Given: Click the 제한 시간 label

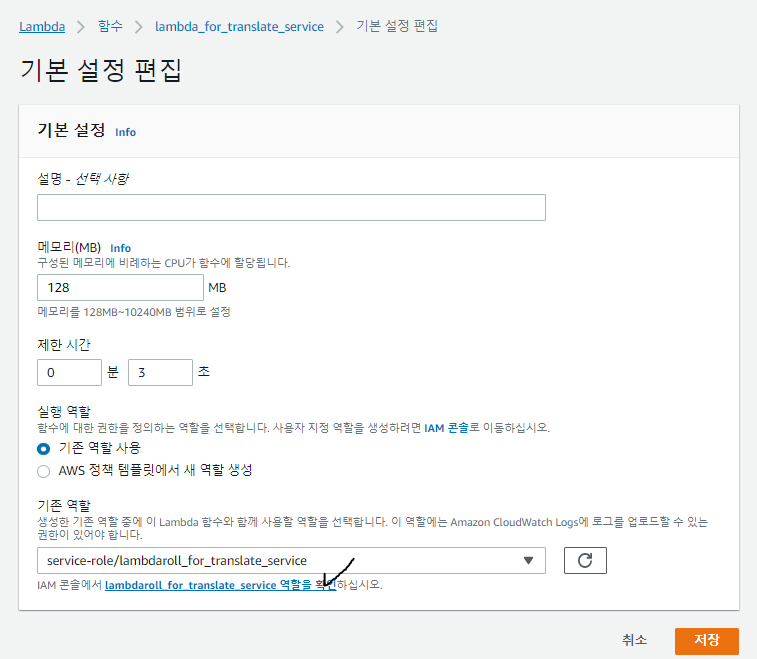Looking at the screenshot, I should click(64, 345).
